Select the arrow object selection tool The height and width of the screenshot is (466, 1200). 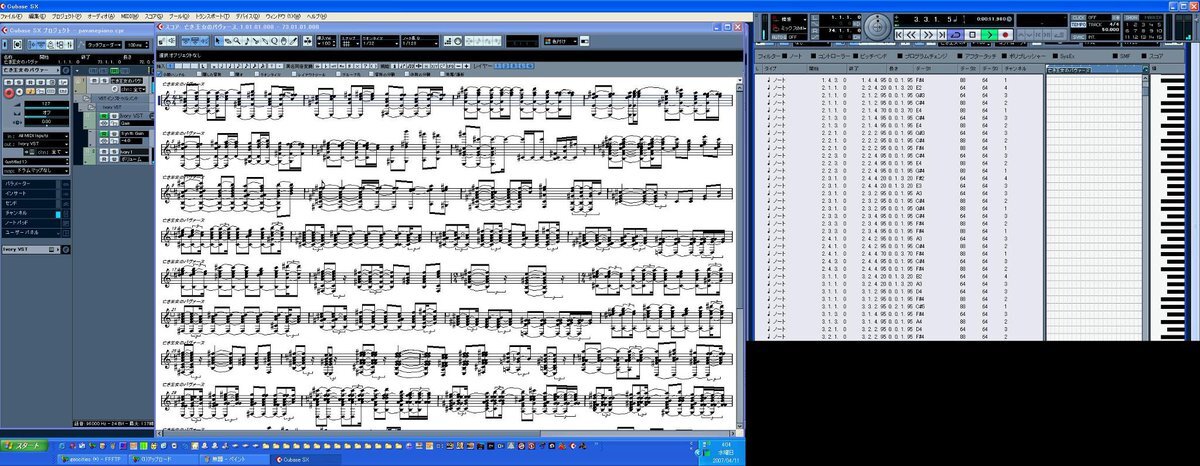tap(218, 41)
